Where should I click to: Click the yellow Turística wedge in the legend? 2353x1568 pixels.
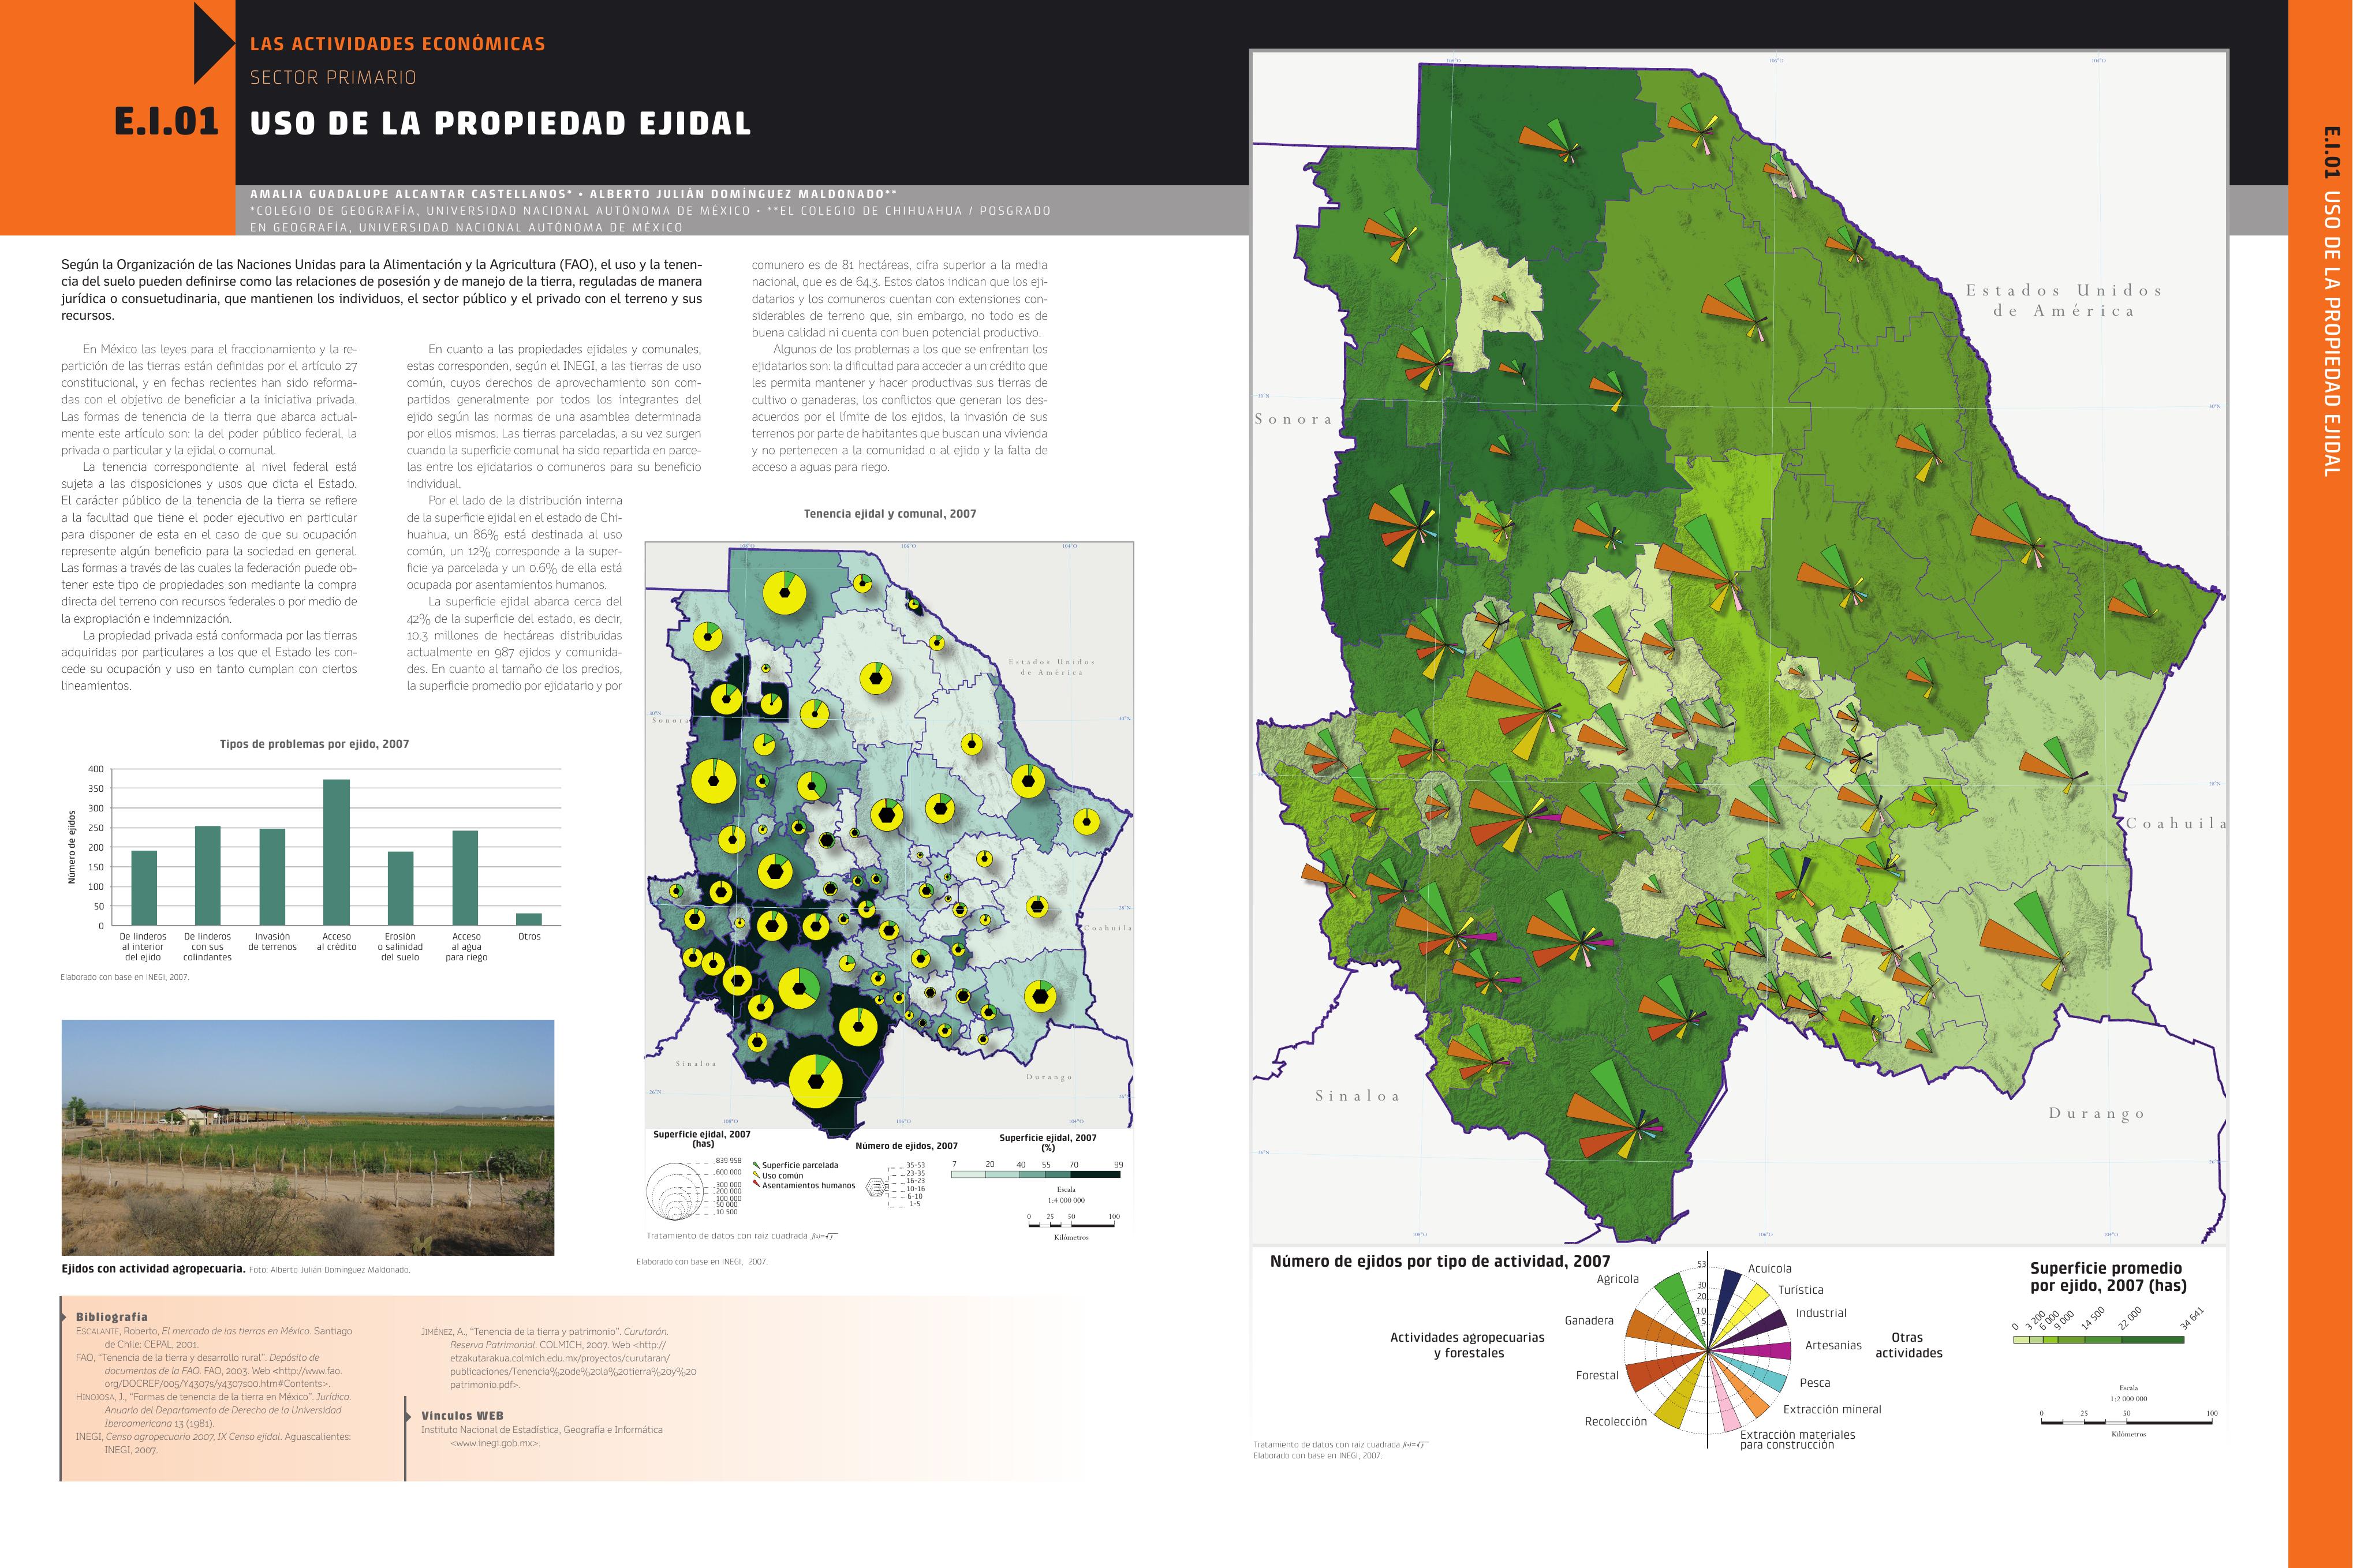1749,1307
